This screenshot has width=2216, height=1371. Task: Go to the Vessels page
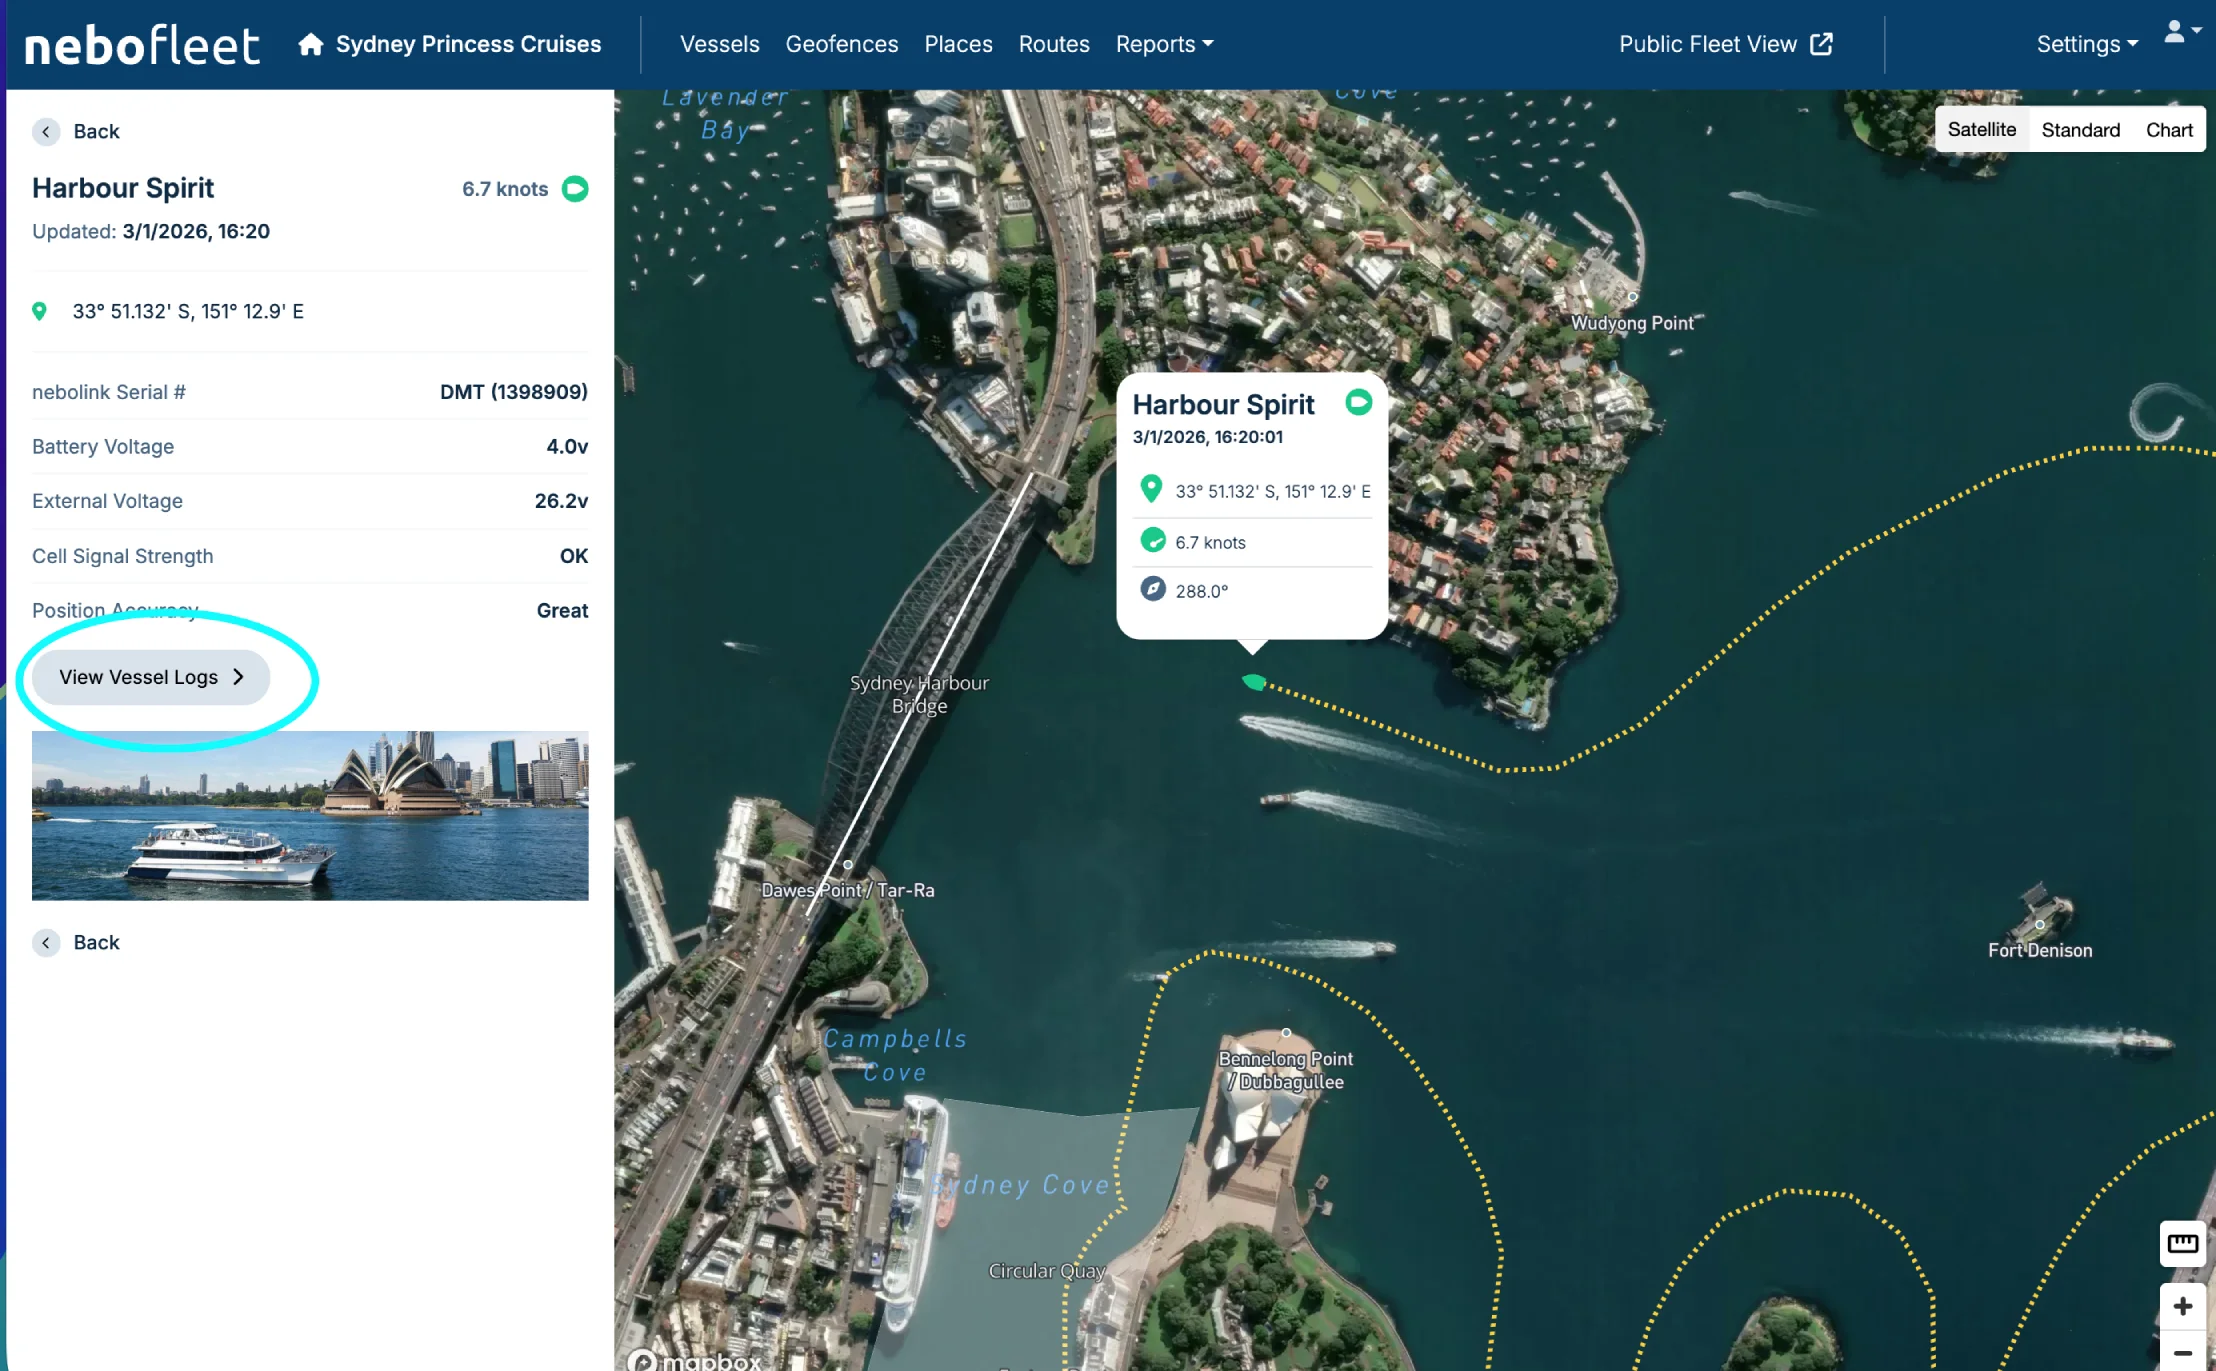tap(719, 44)
